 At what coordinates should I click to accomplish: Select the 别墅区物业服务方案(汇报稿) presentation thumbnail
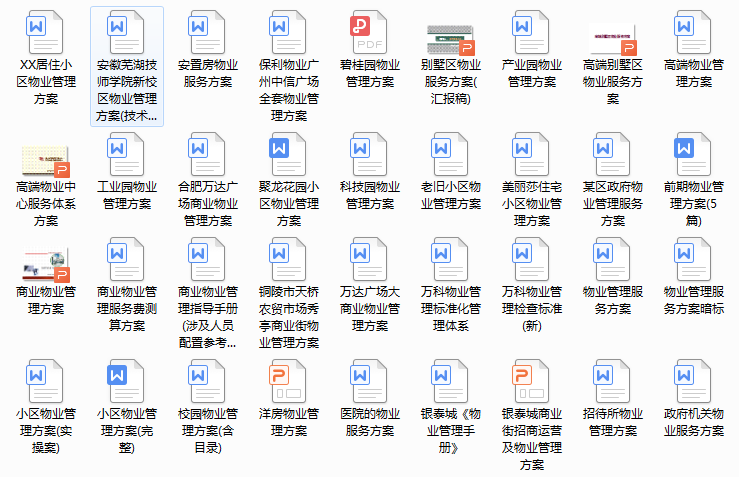pos(451,39)
